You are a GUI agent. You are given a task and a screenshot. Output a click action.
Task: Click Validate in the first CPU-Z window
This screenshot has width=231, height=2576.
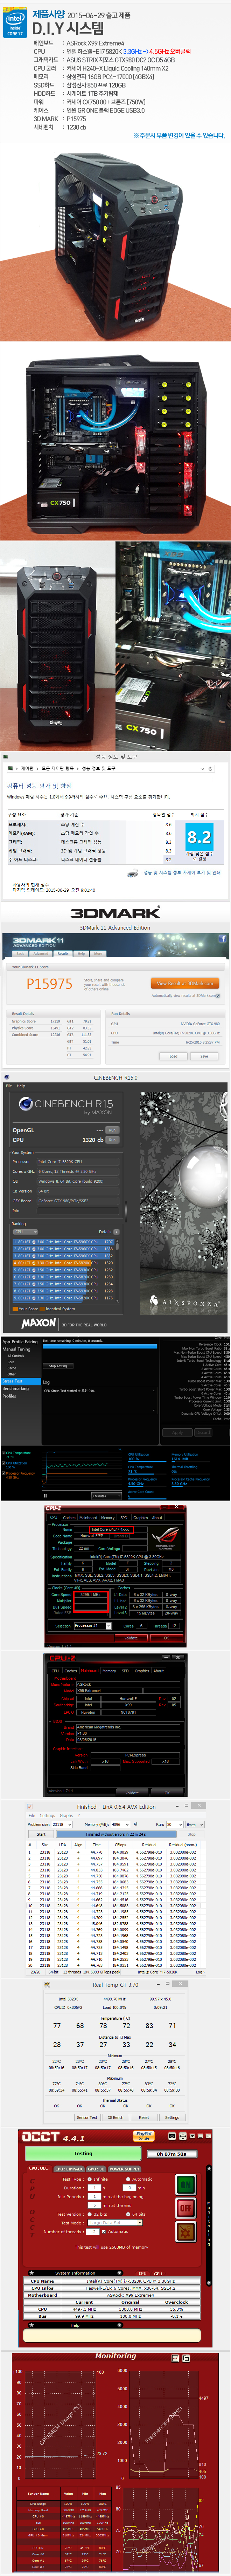(x=131, y=1638)
